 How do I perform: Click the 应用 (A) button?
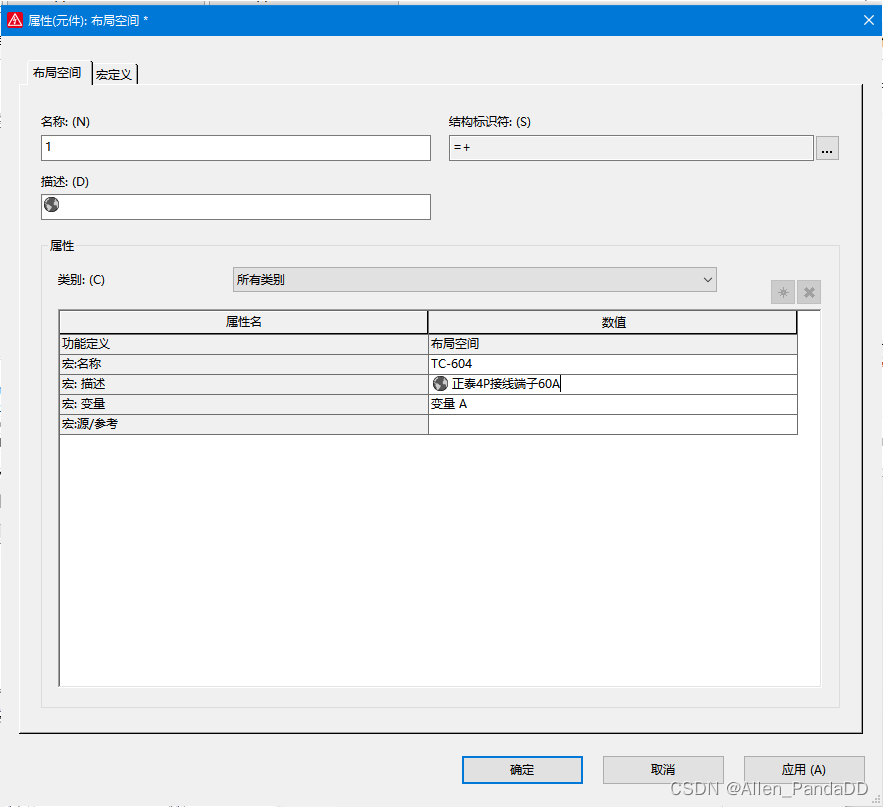point(803,769)
